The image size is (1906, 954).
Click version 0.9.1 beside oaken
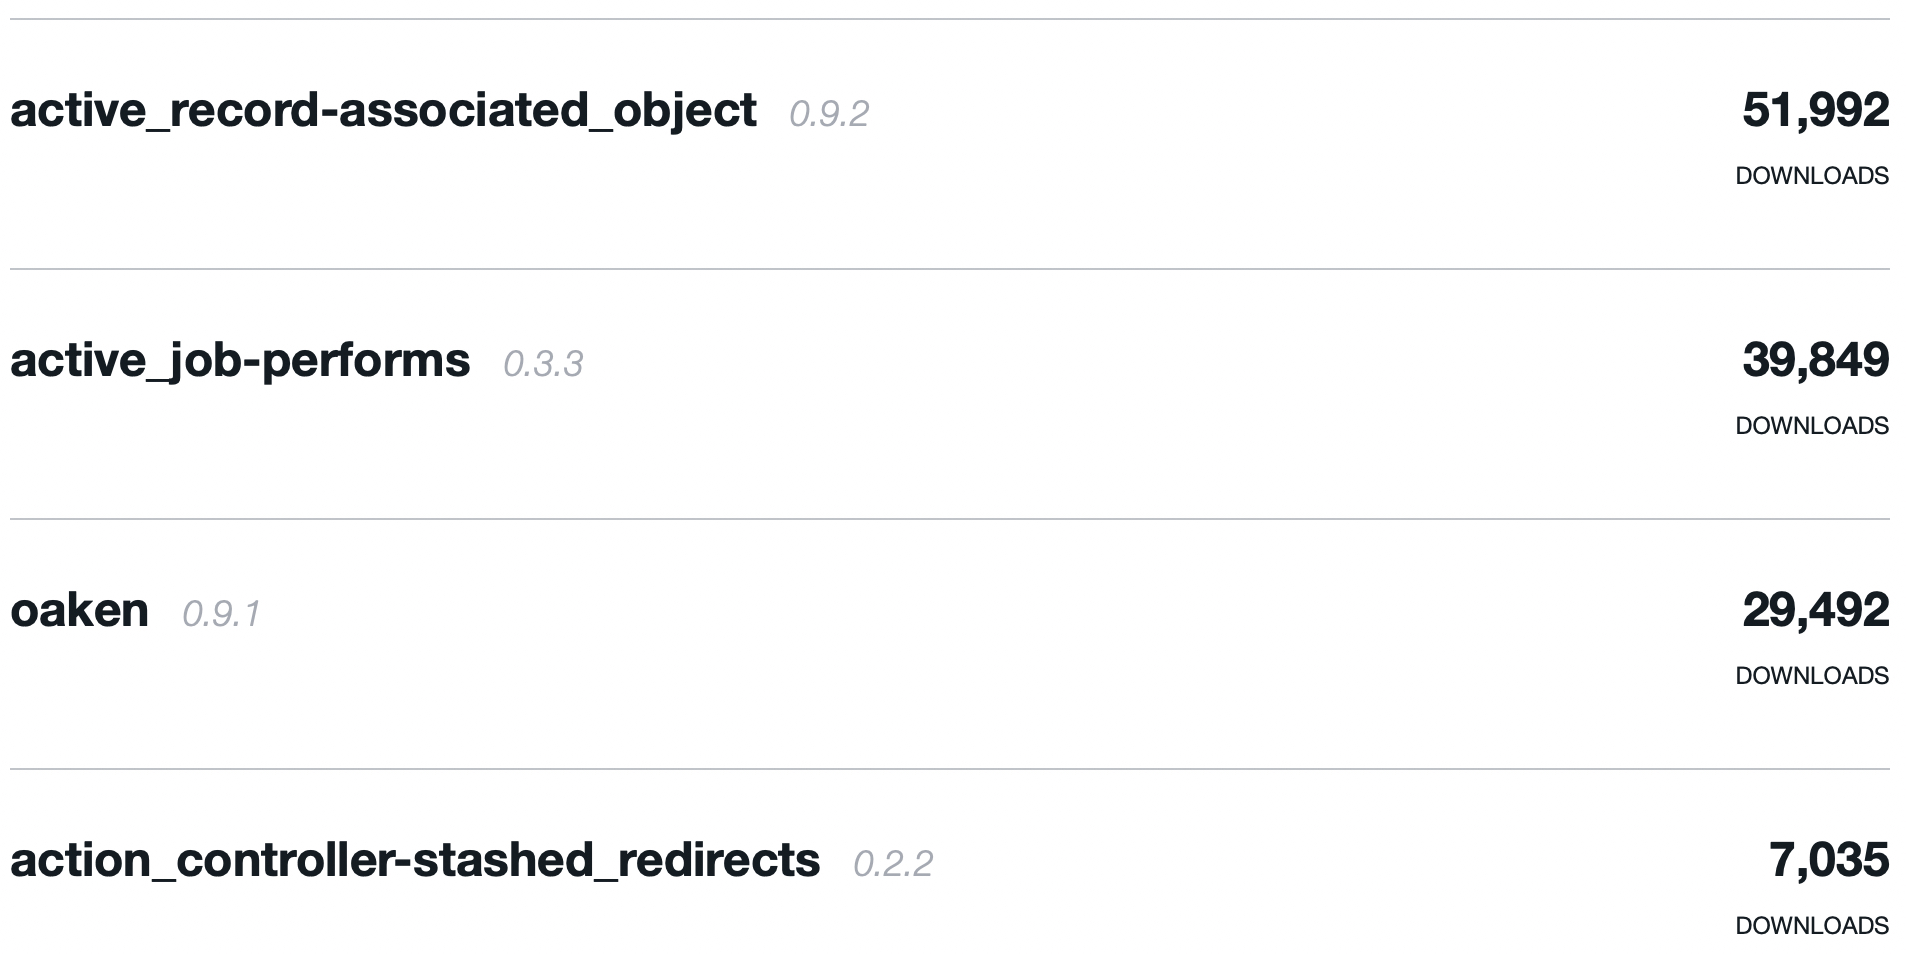click(221, 614)
